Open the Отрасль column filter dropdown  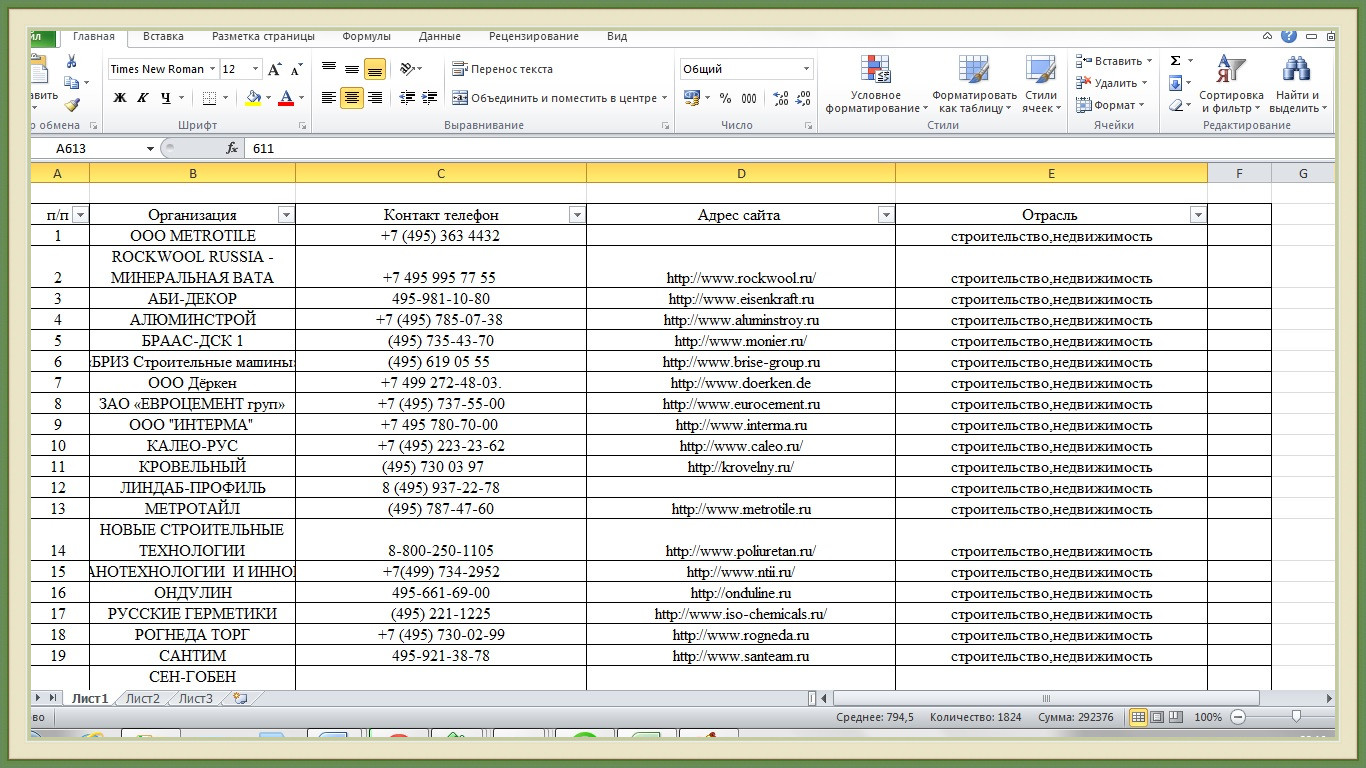1198,215
